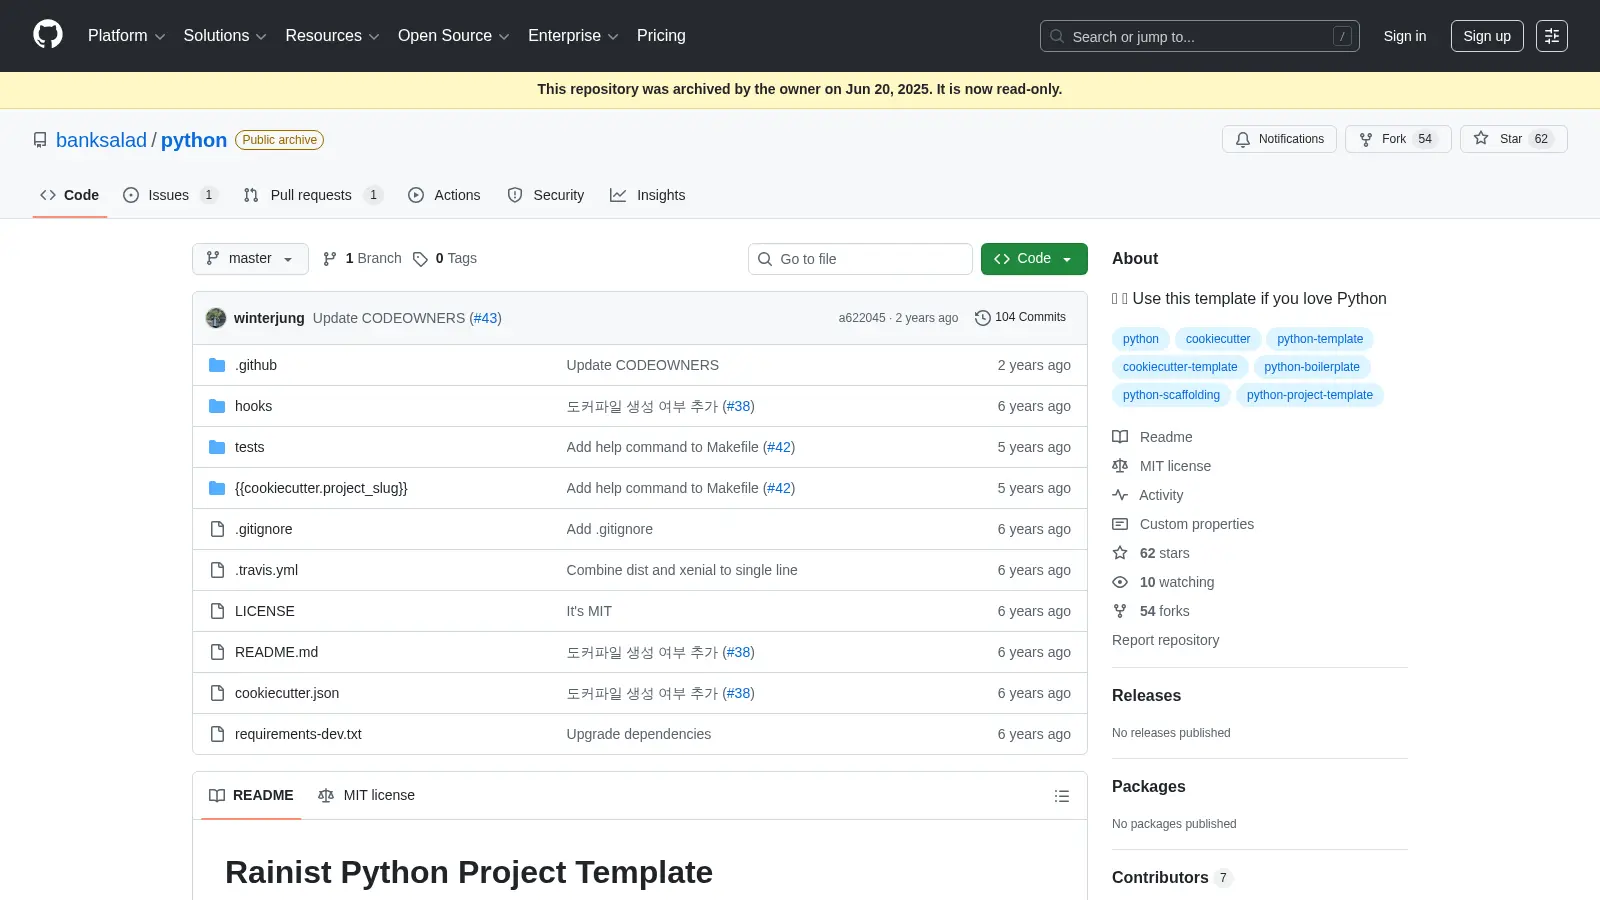The height and width of the screenshot is (900, 1600).
Task: Click the Sign in link
Action: click(x=1405, y=36)
